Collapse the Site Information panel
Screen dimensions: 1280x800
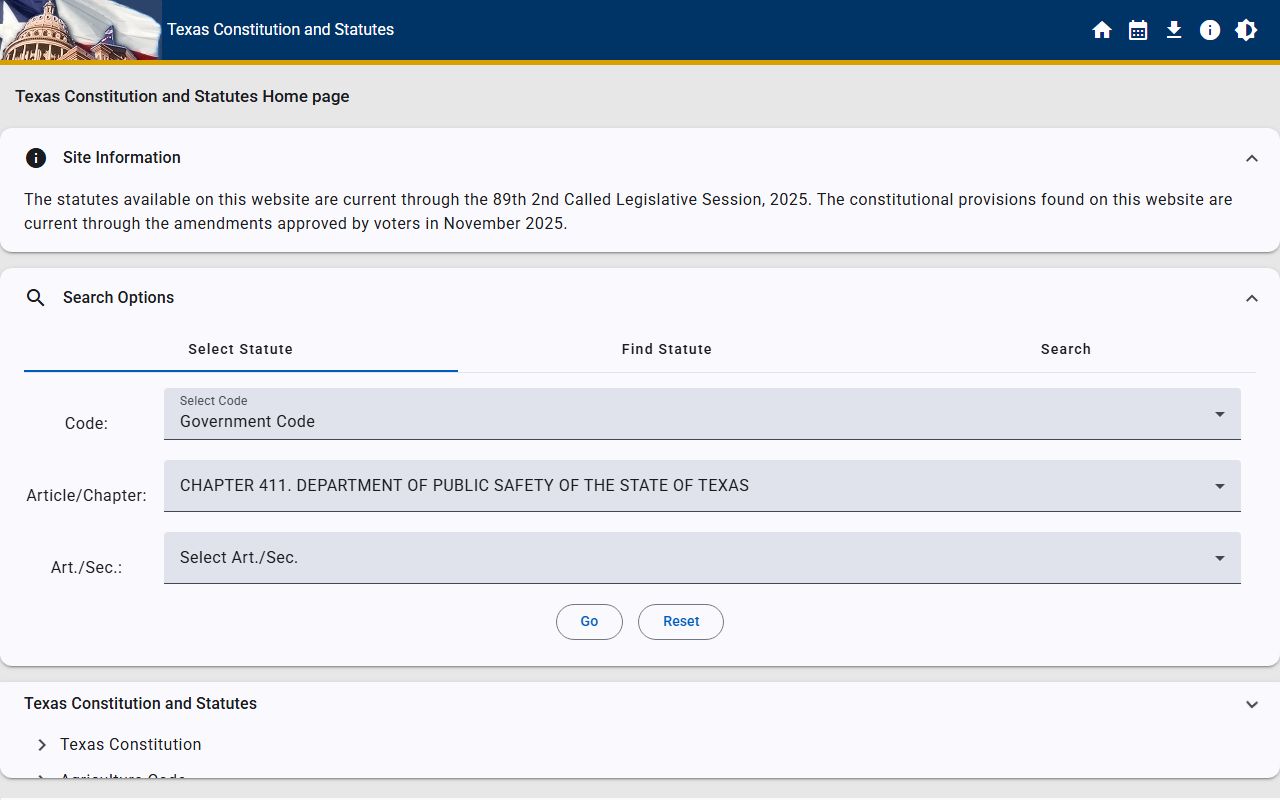(x=1252, y=158)
